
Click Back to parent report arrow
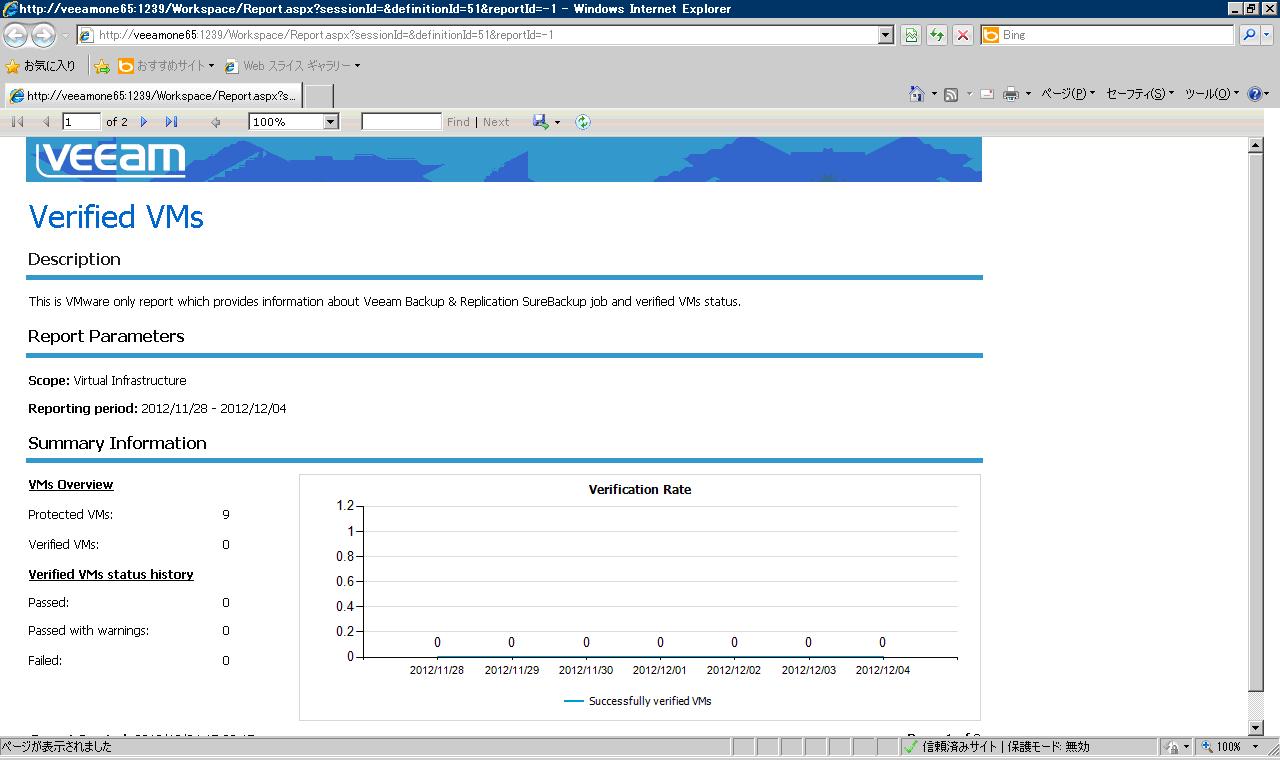[x=215, y=122]
